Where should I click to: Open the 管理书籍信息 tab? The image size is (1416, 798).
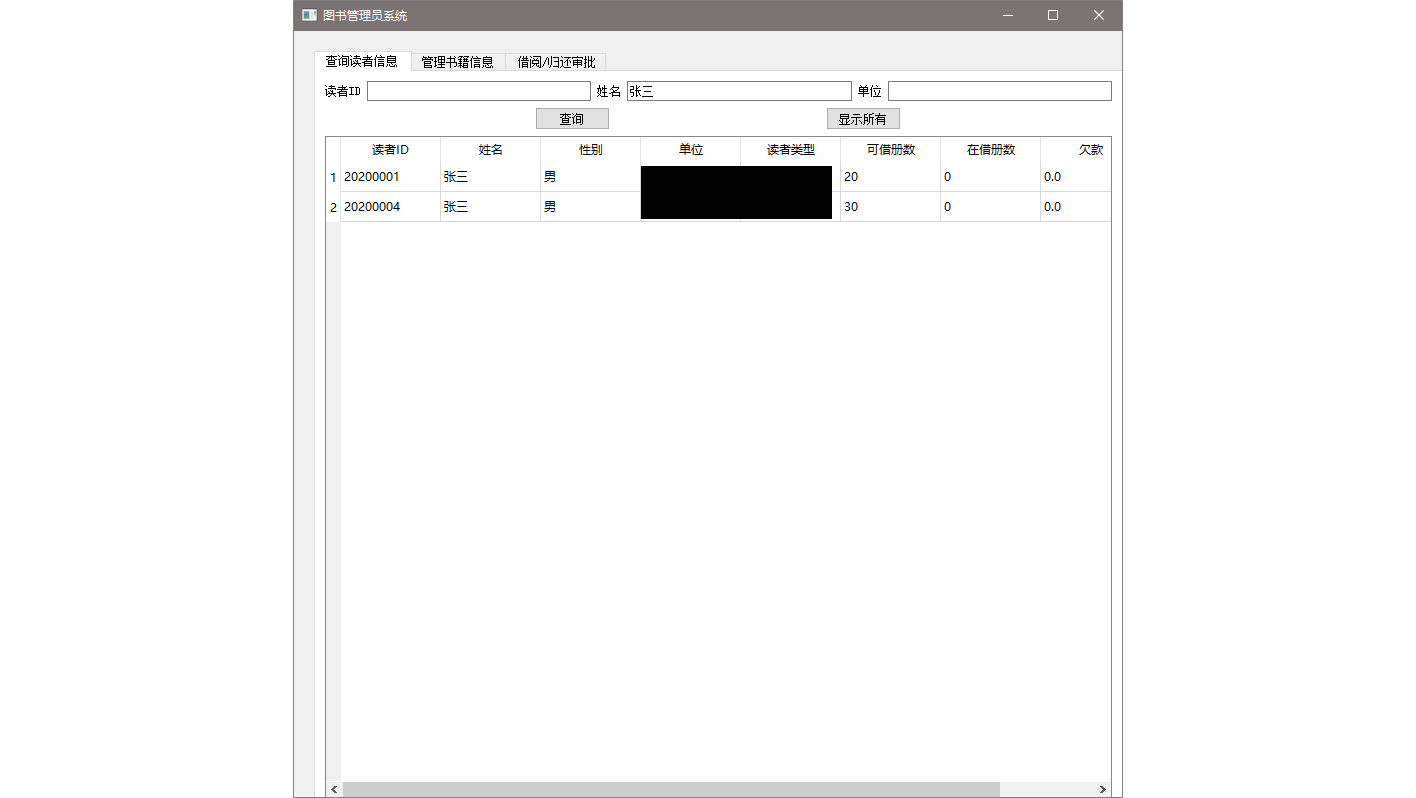[x=458, y=62]
